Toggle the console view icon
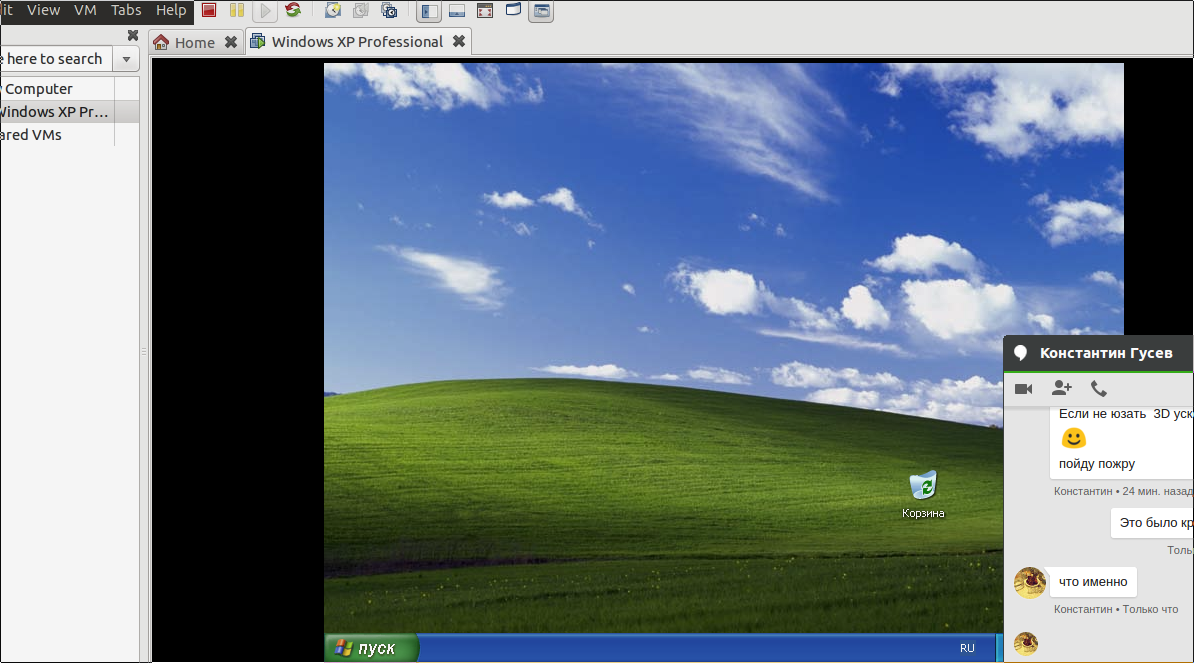This screenshot has height=663, width=1194. pyautogui.click(x=541, y=11)
